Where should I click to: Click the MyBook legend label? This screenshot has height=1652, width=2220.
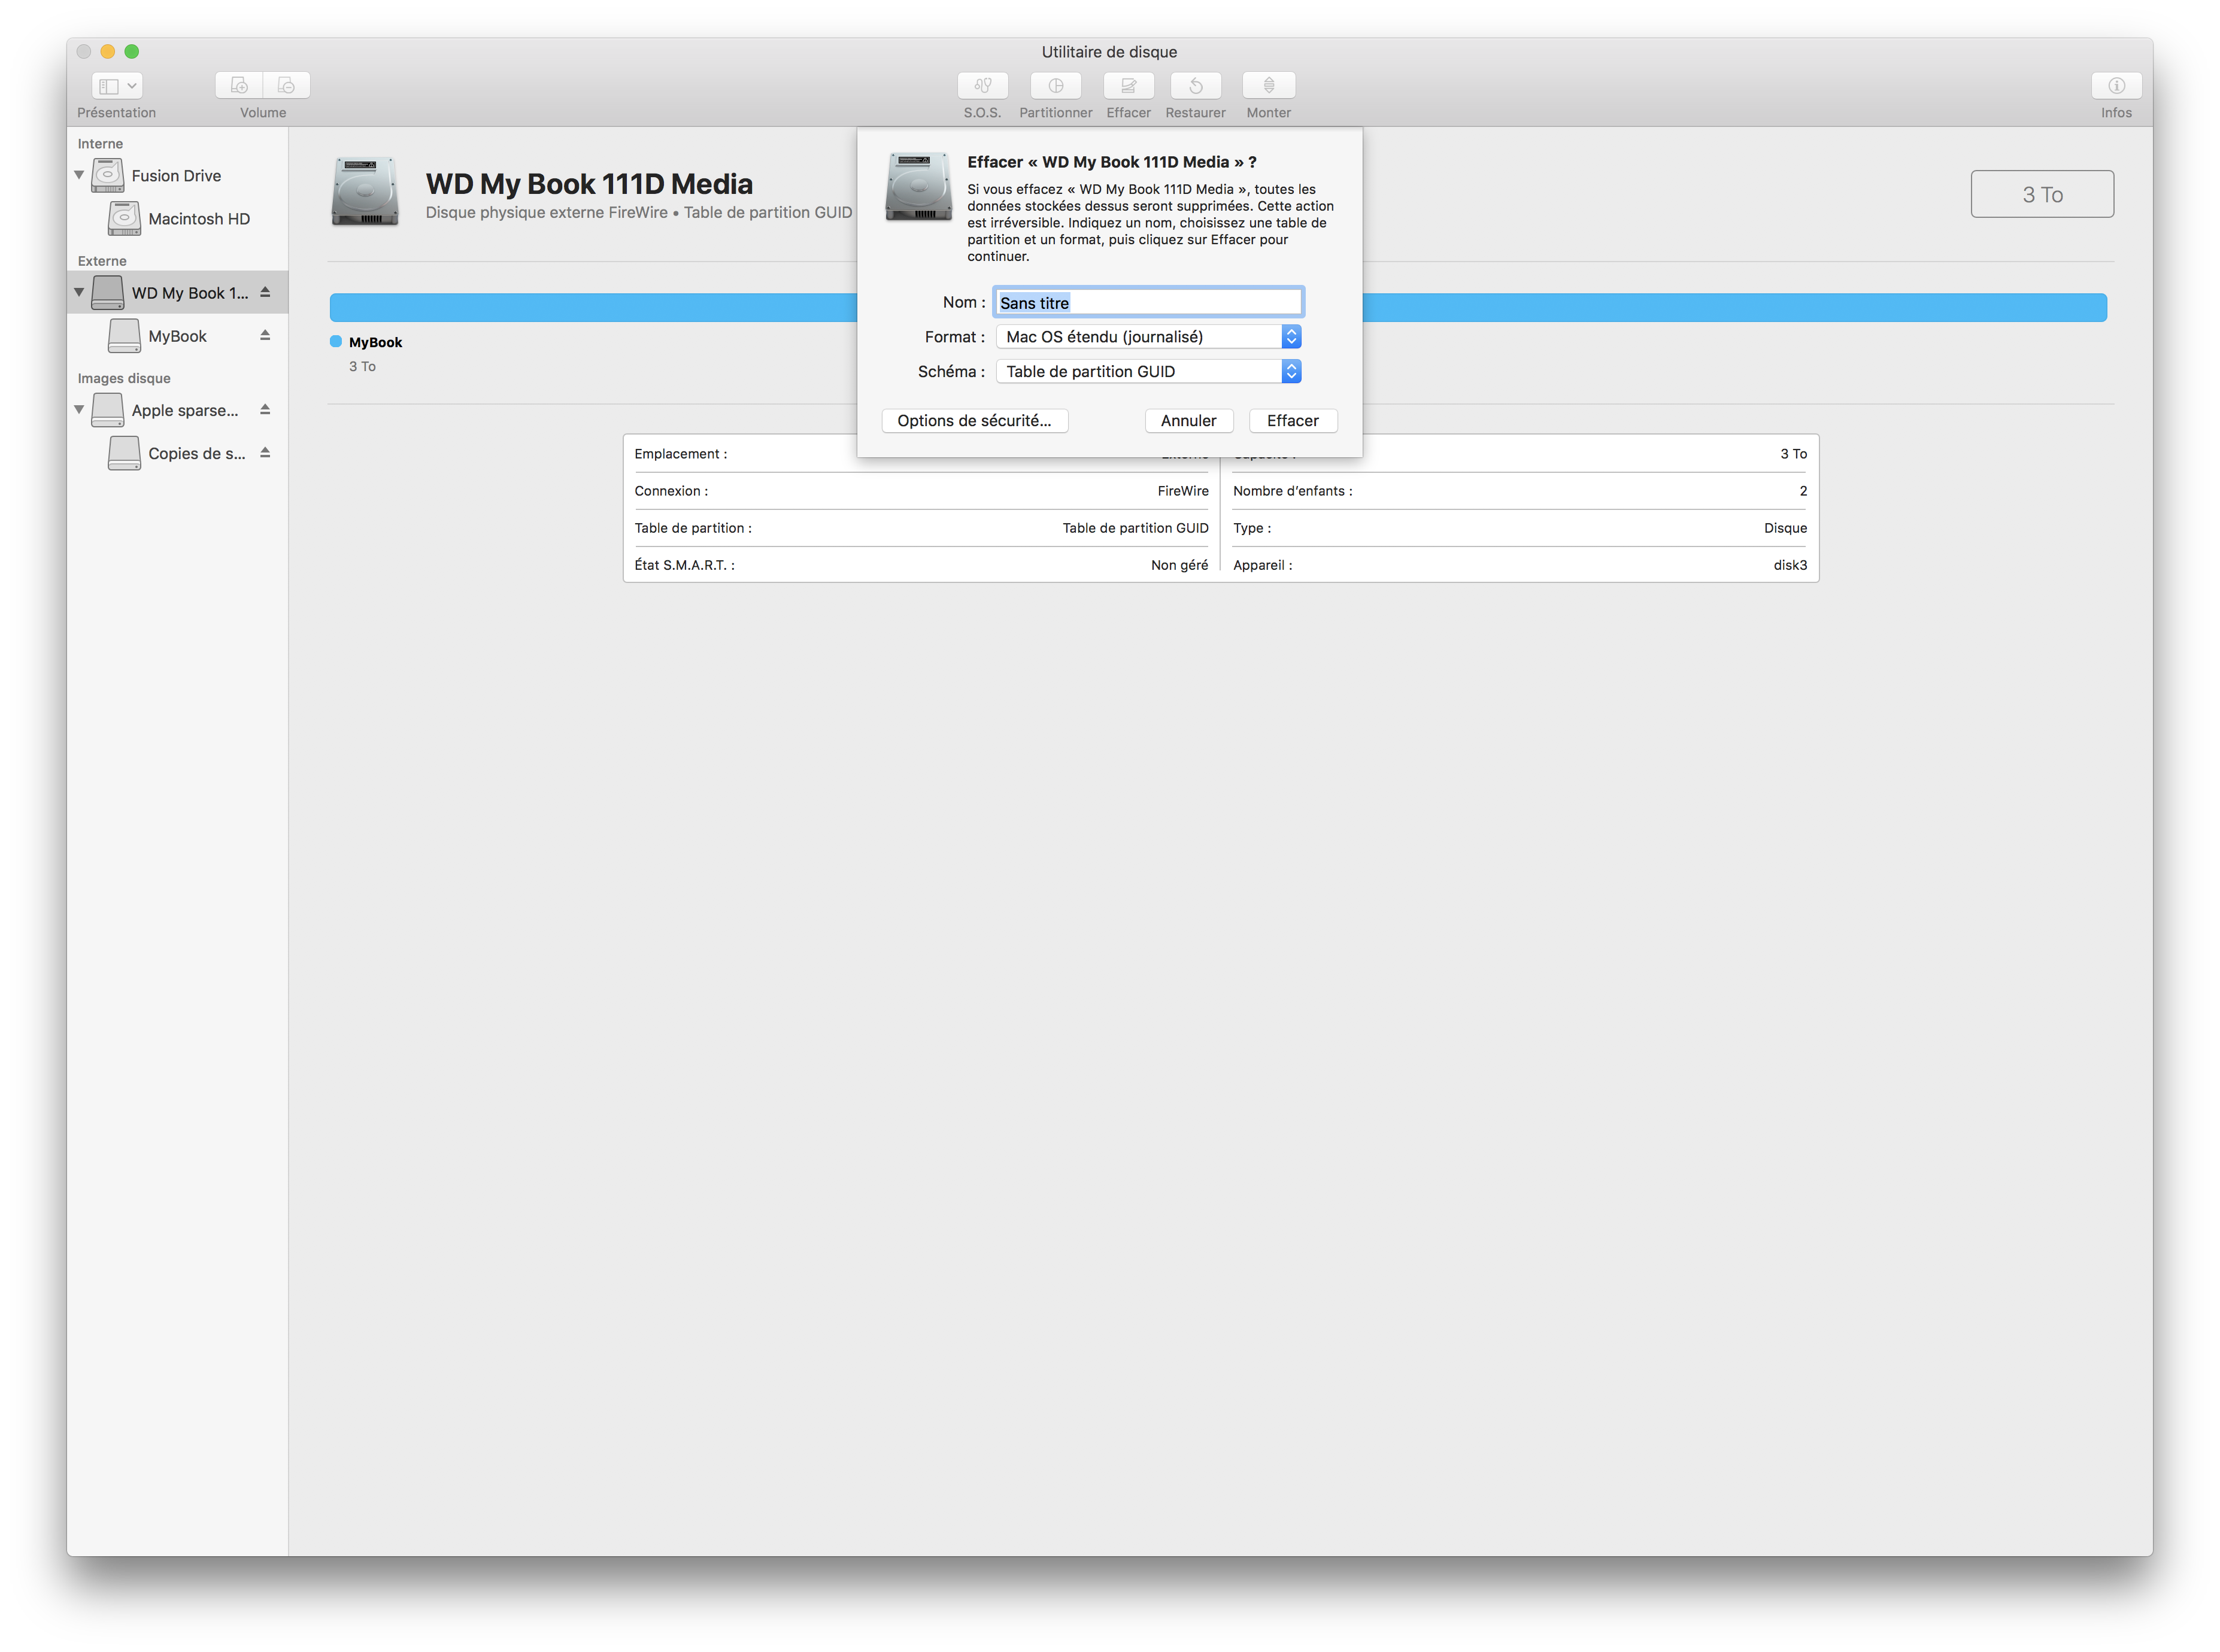375,342
